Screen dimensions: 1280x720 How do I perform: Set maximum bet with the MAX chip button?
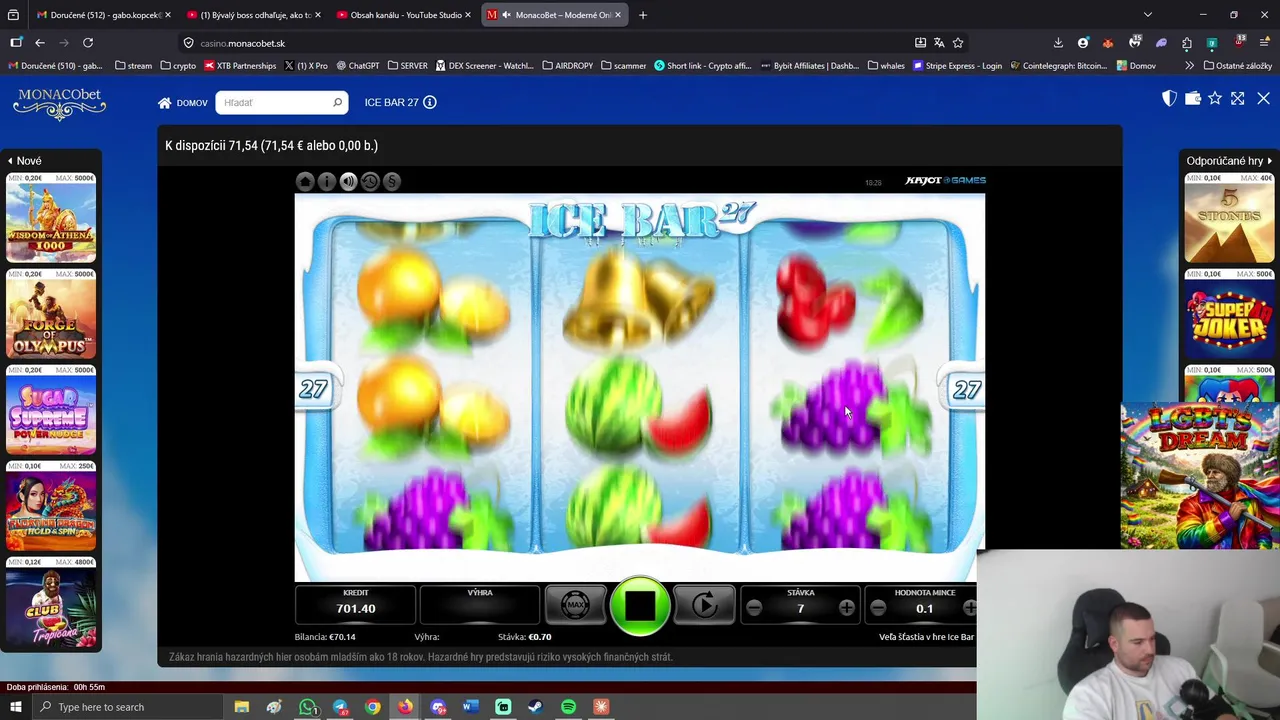tap(575, 604)
